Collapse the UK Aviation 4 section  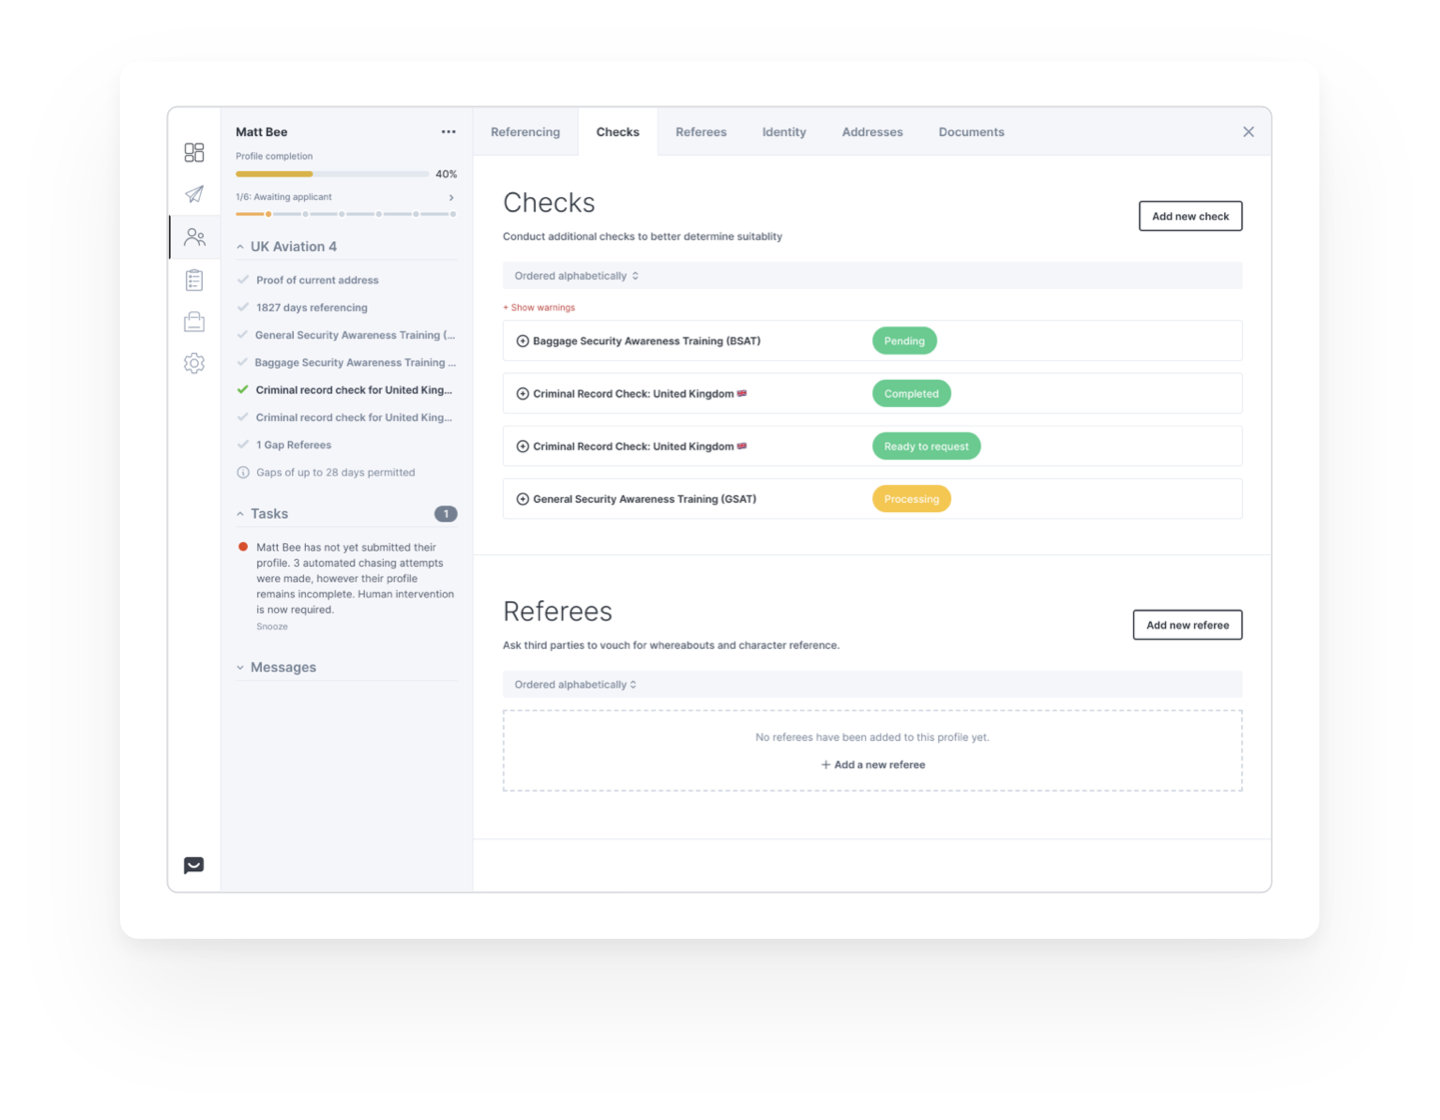pos(240,247)
